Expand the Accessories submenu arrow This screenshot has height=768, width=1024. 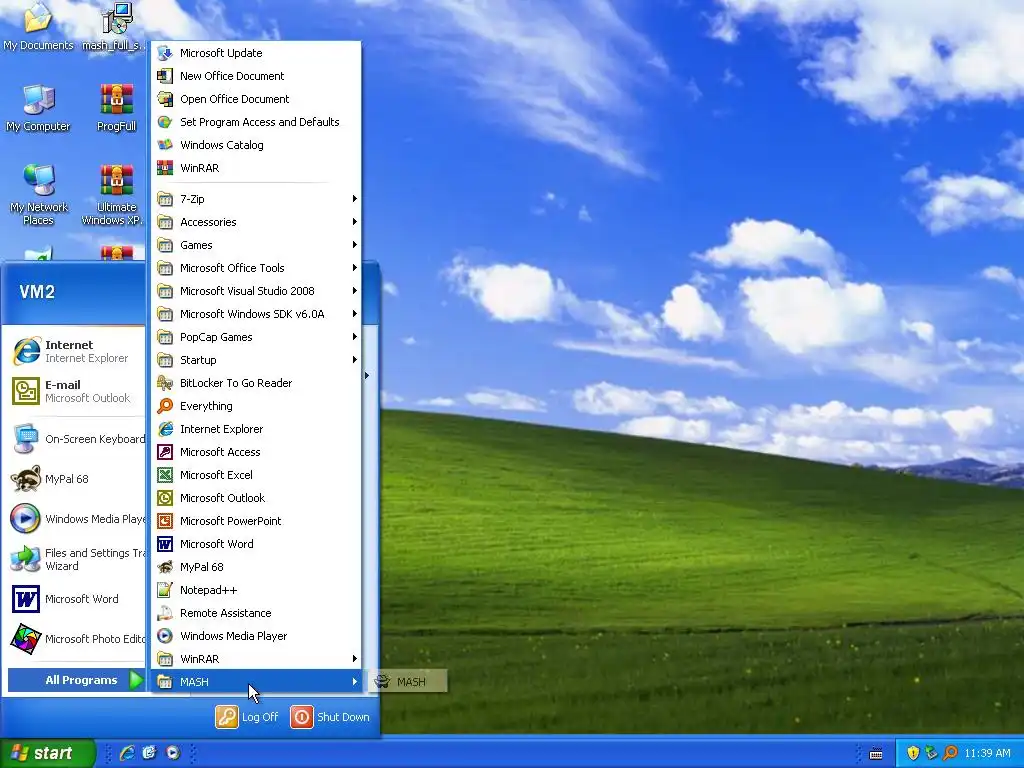[355, 221]
